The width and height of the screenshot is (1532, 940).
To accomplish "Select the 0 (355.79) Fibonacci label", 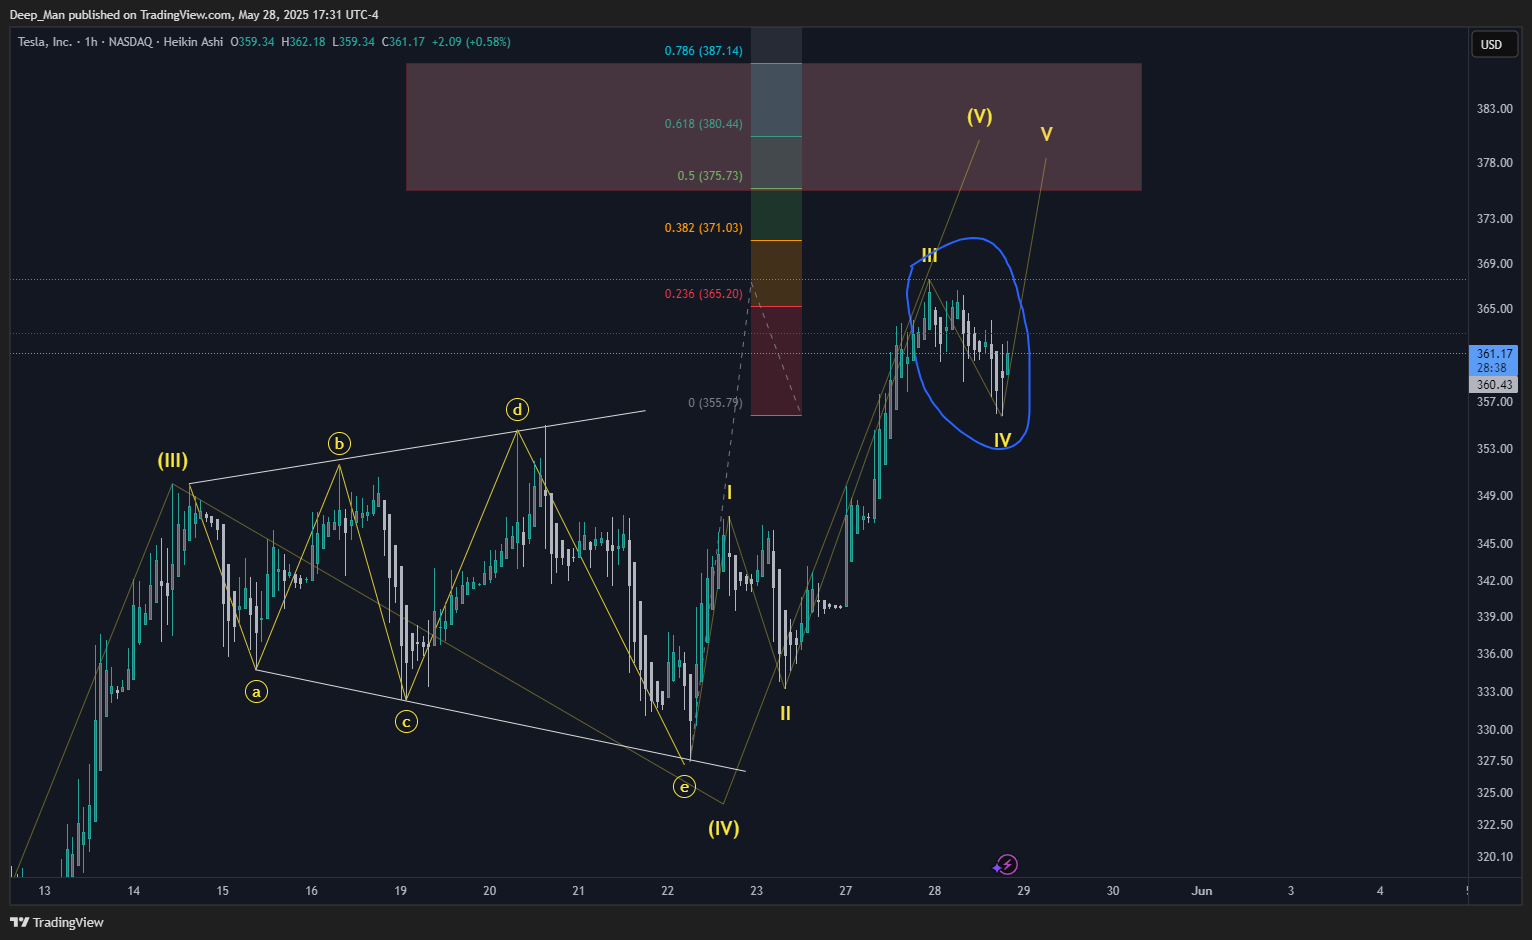I will [x=715, y=403].
